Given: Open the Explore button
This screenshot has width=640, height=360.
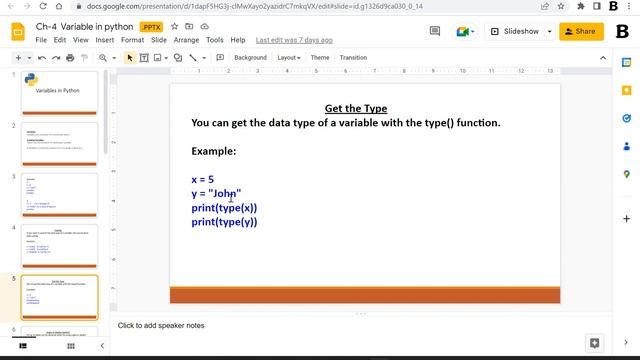Looking at the screenshot, I should pos(594,343).
